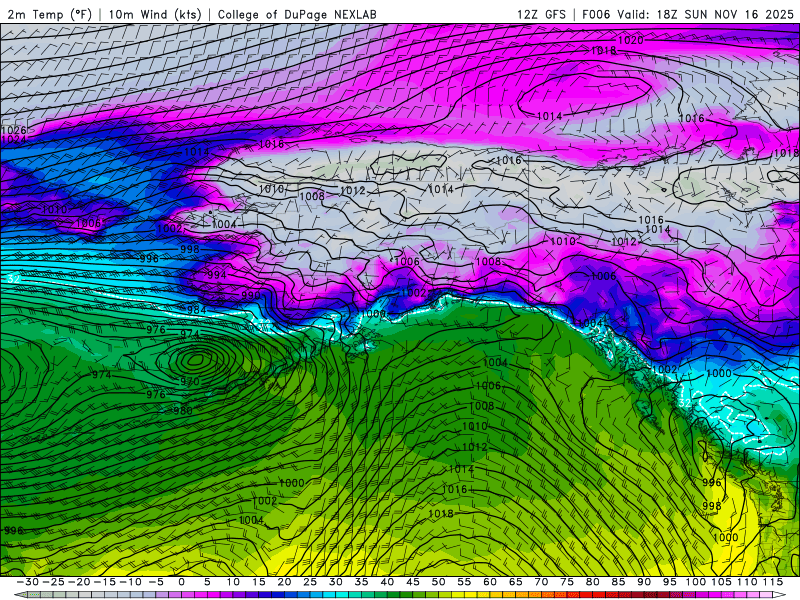
Task: Click the 50 temperature legend label
Action: [x=438, y=582]
